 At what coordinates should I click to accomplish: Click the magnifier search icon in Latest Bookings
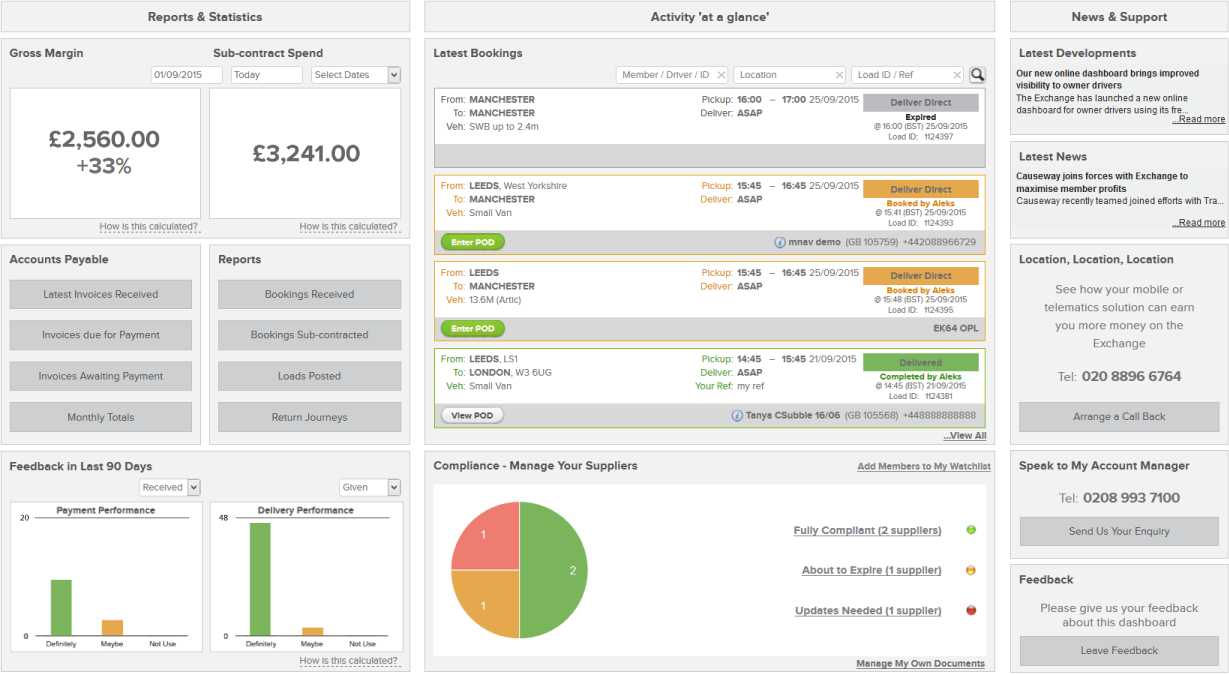click(x=977, y=75)
